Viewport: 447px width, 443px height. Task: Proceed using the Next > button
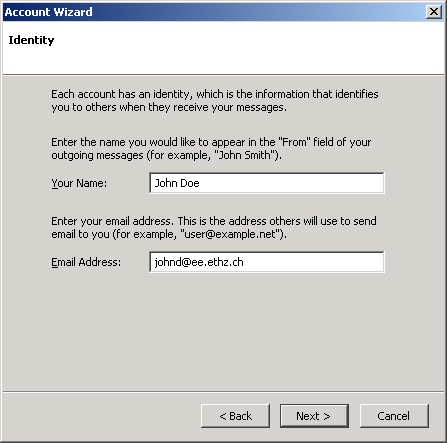point(314,416)
